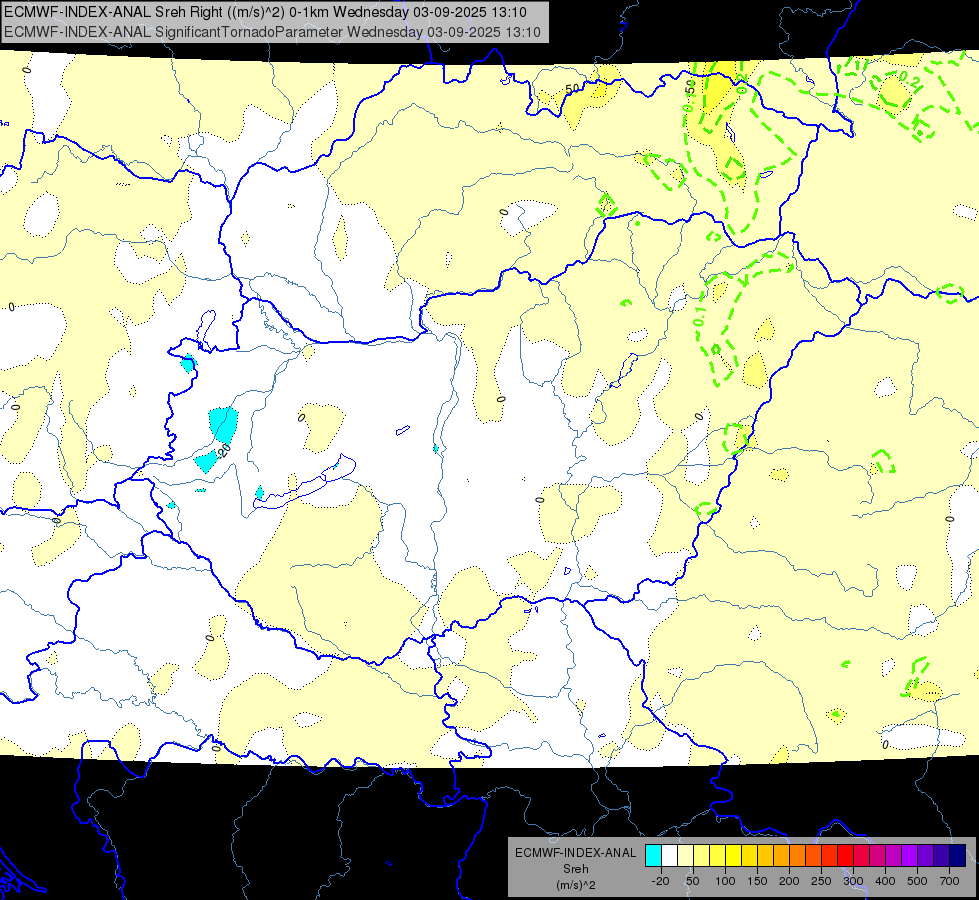
Task: Click the dark navy blue legend swatch
Action: click(958, 856)
